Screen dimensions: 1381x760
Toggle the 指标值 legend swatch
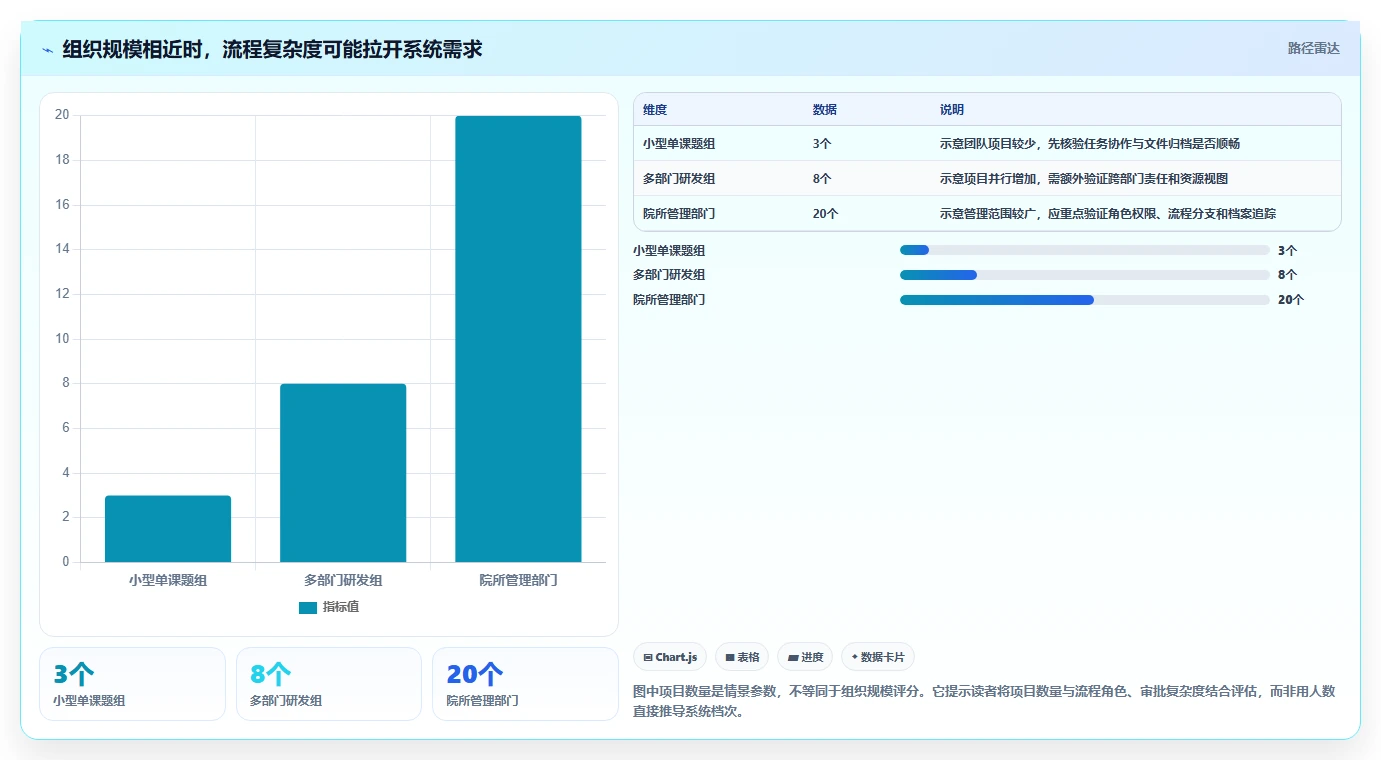pos(308,607)
